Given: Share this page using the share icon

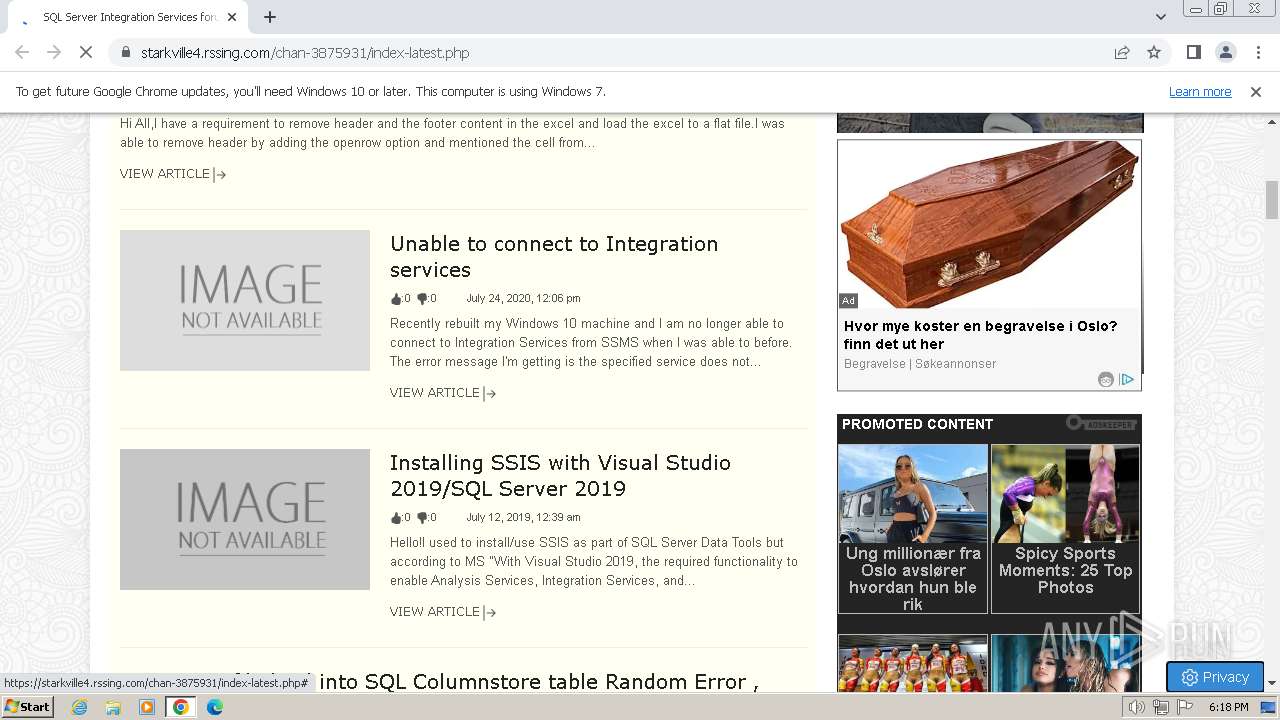Looking at the screenshot, I should click(1122, 52).
